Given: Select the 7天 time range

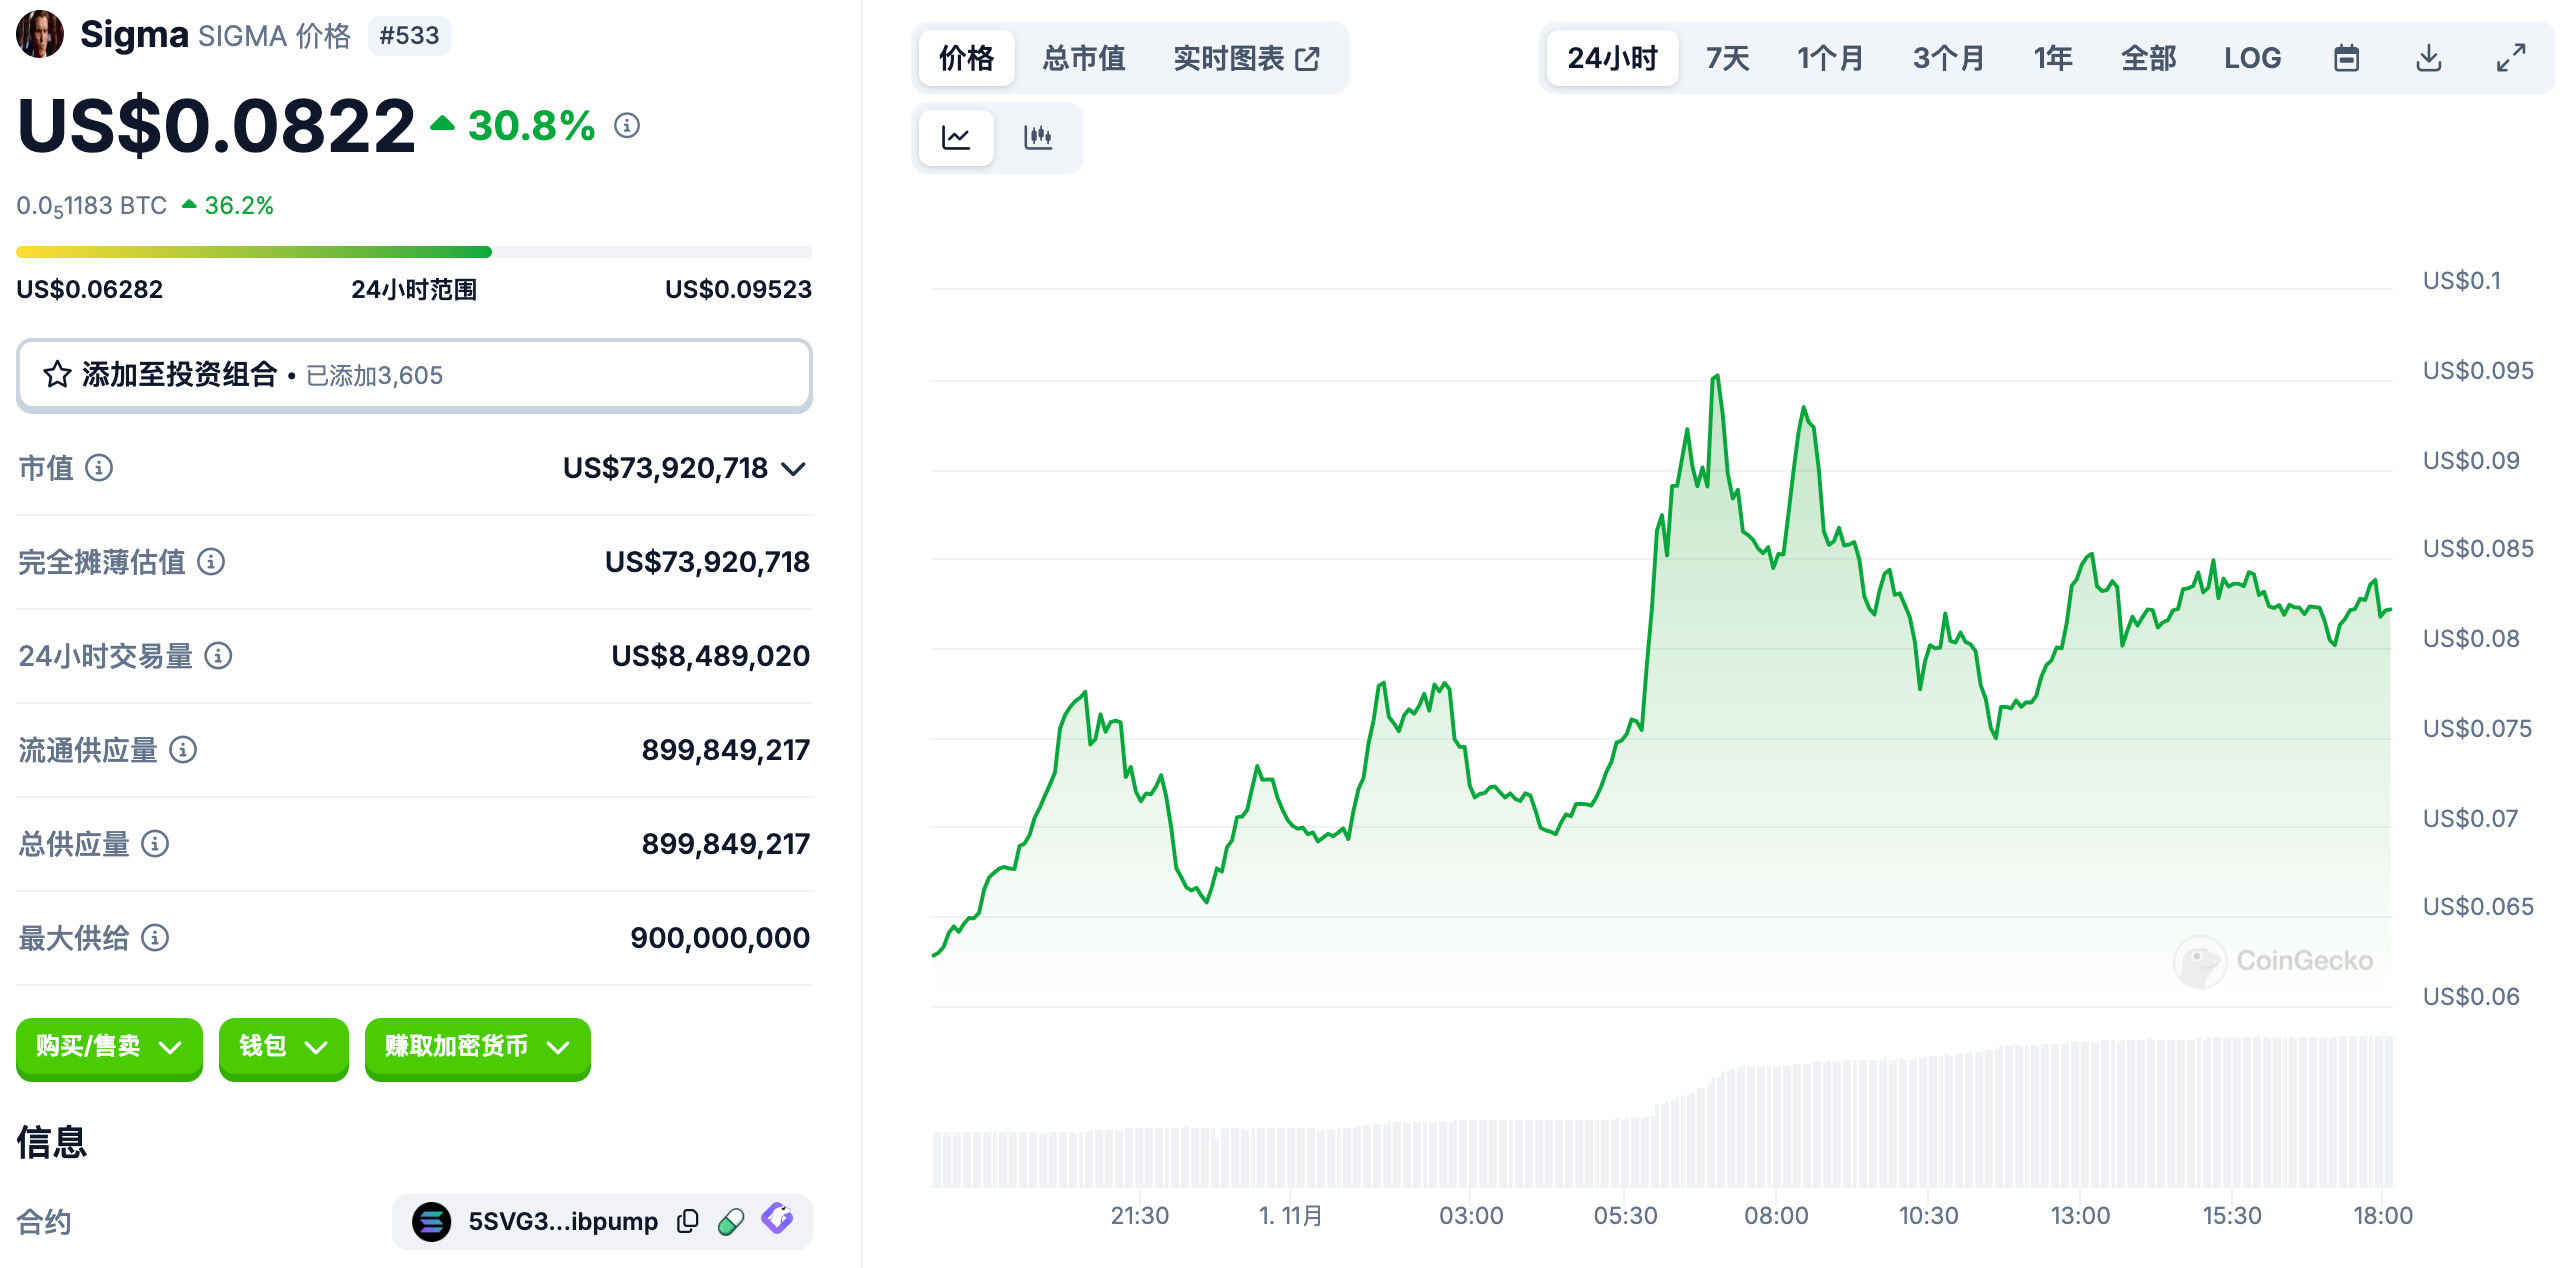Looking at the screenshot, I should (x=1727, y=58).
